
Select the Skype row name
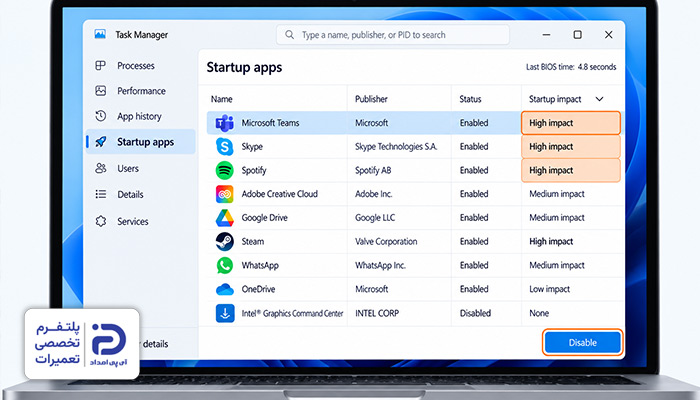coord(252,146)
